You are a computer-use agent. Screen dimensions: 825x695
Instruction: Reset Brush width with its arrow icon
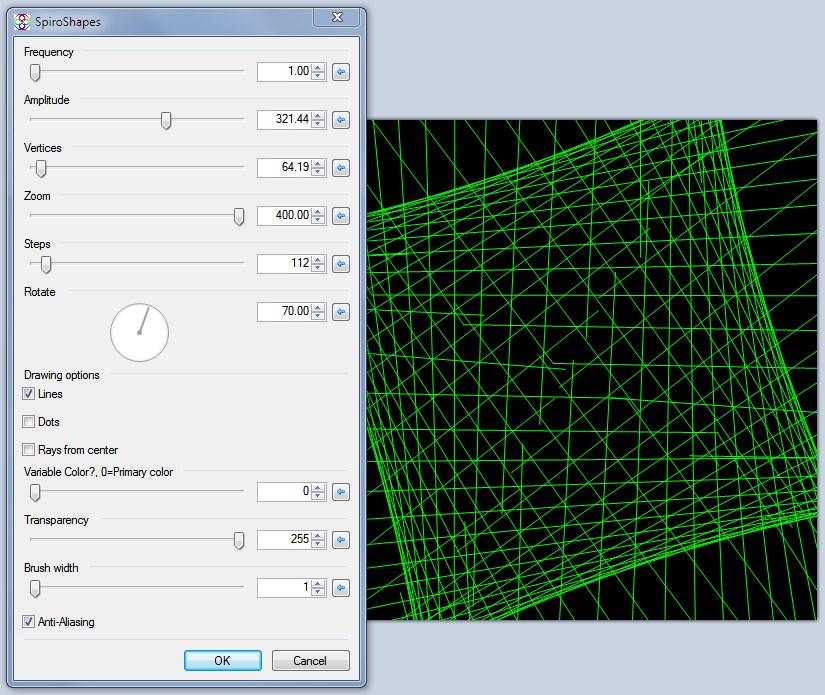coord(341,588)
